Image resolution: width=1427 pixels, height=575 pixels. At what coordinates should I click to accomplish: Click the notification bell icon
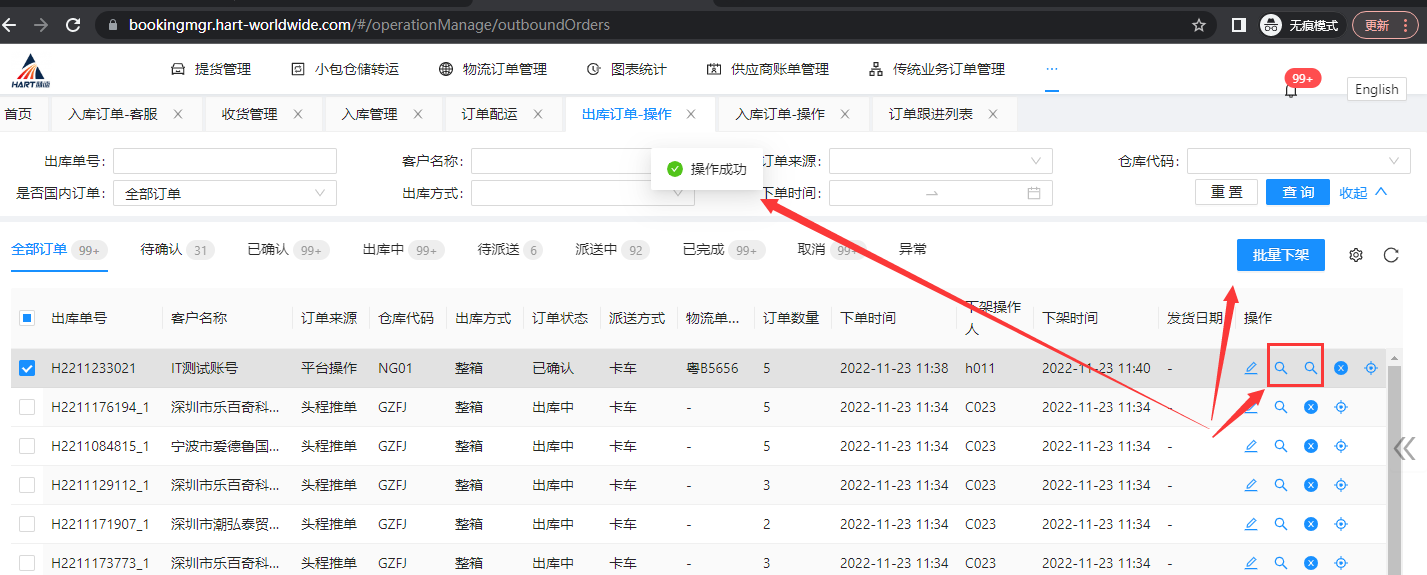point(1291,91)
